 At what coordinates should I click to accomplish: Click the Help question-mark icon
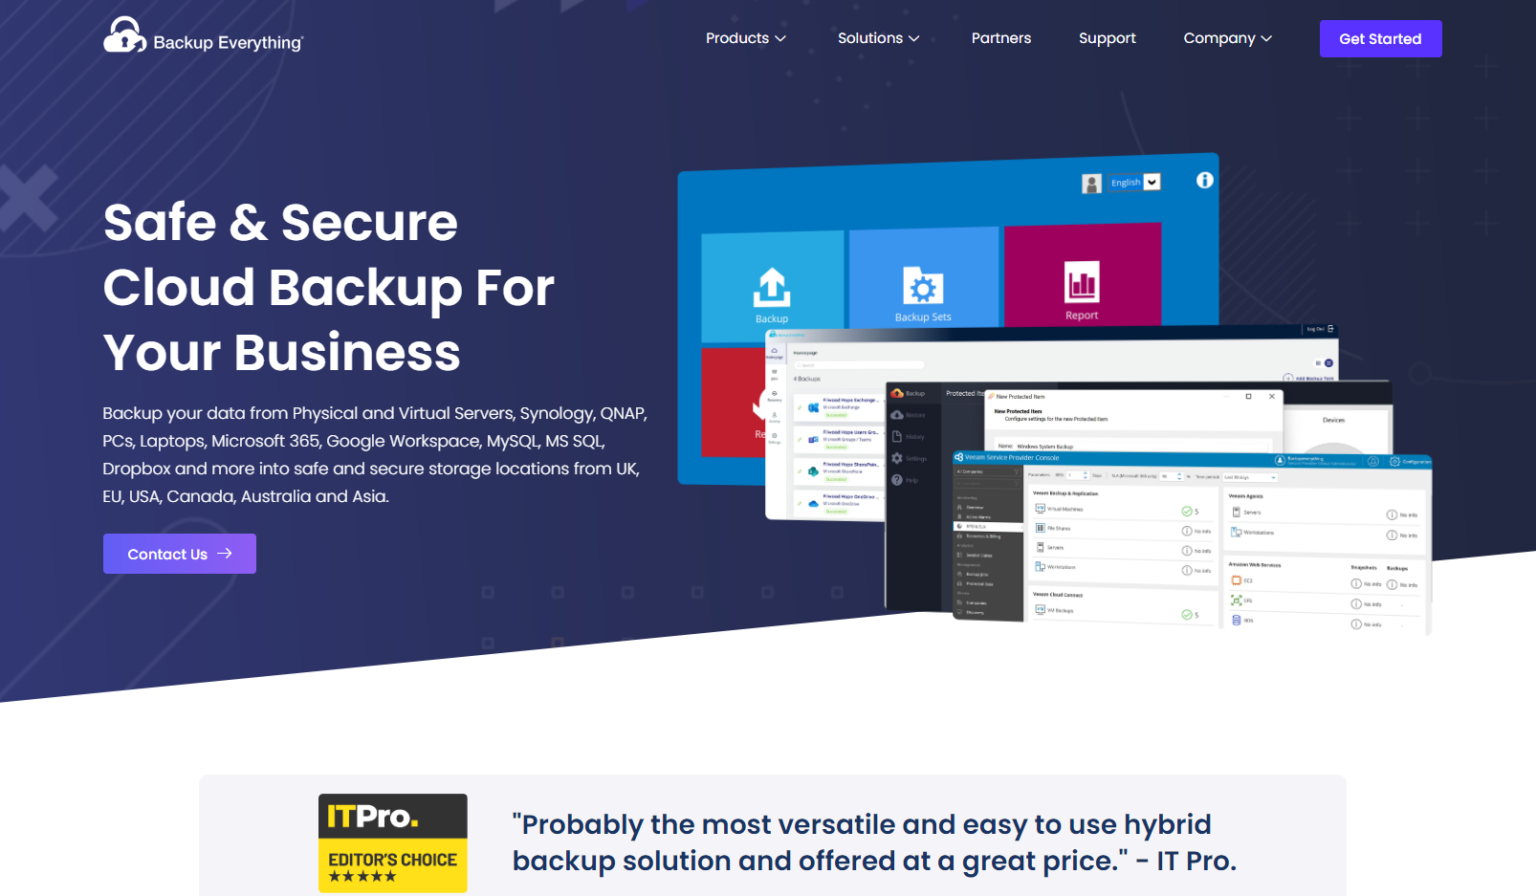(896, 480)
